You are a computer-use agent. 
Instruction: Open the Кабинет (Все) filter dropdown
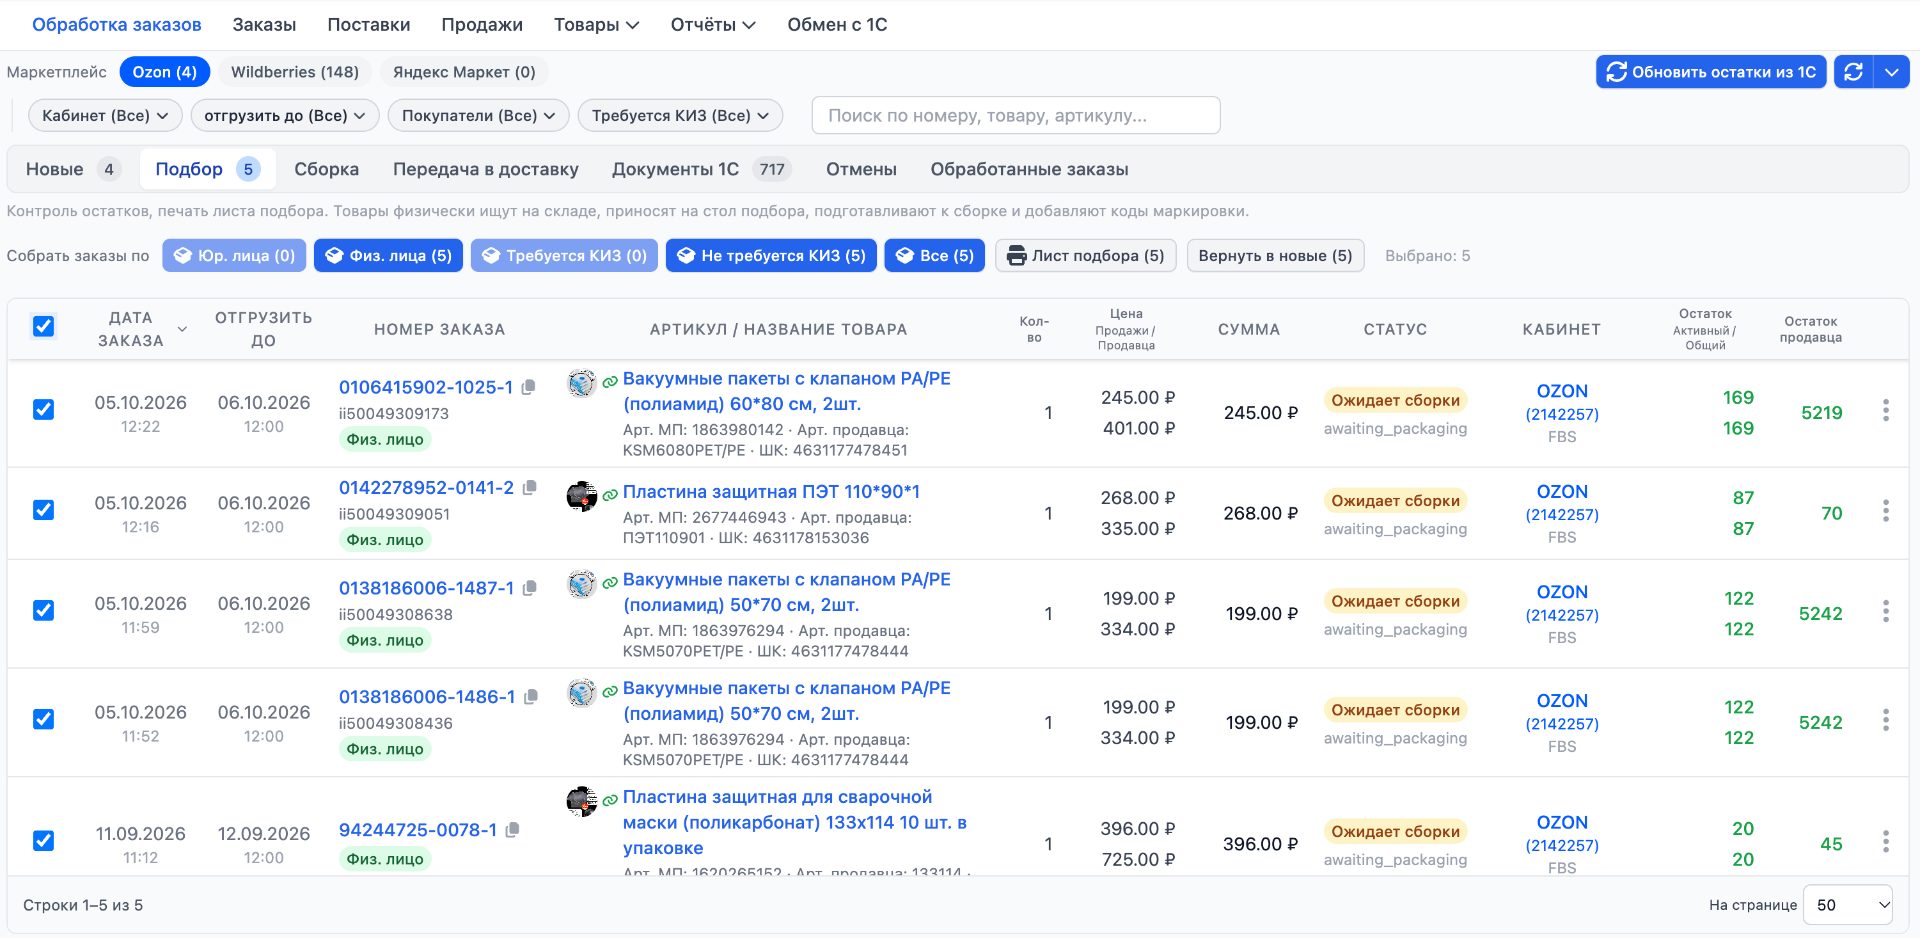point(105,116)
